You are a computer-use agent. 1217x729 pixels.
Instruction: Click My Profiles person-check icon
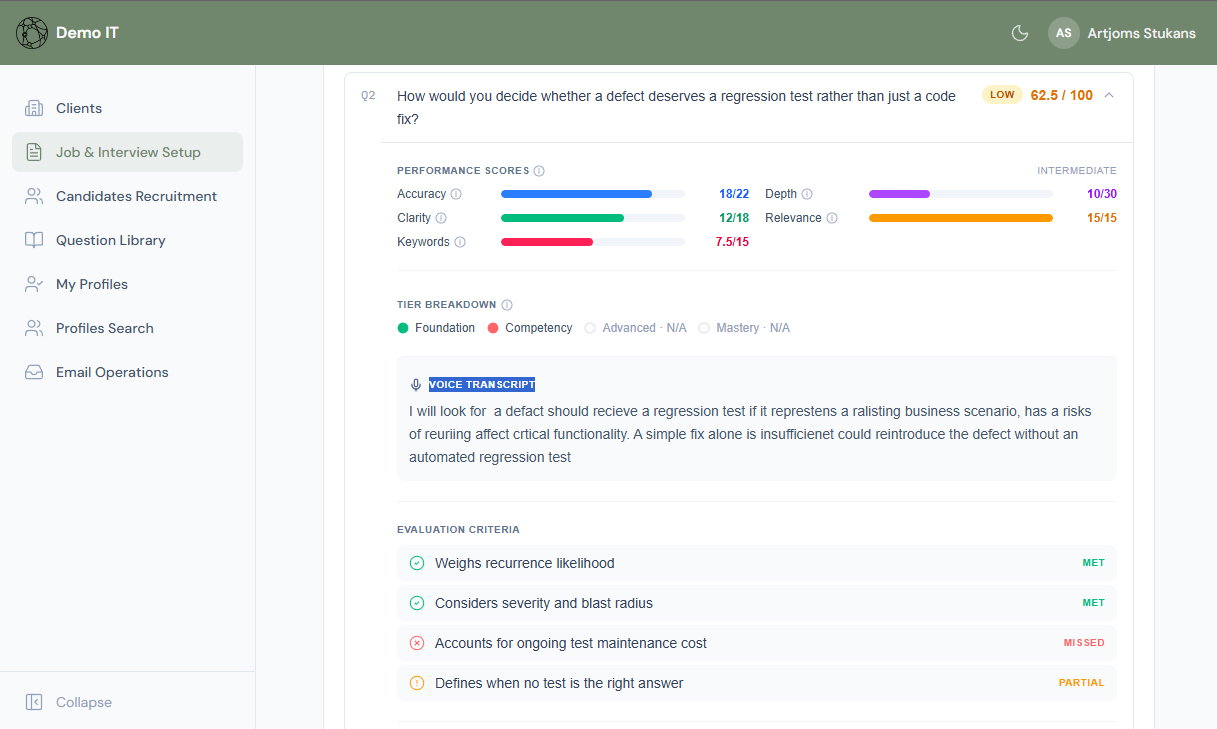point(34,284)
